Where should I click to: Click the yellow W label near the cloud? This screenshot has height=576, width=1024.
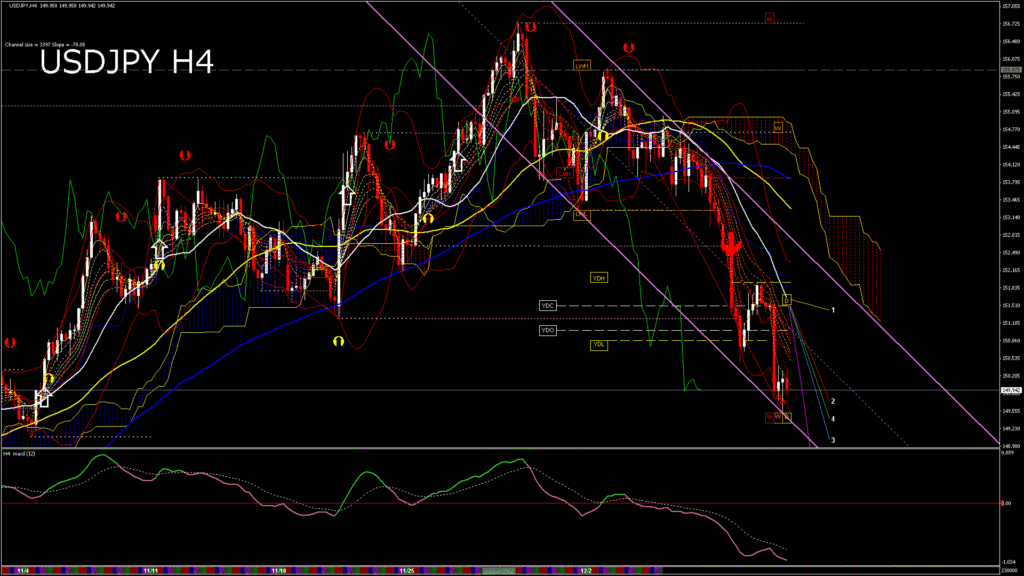click(x=777, y=127)
